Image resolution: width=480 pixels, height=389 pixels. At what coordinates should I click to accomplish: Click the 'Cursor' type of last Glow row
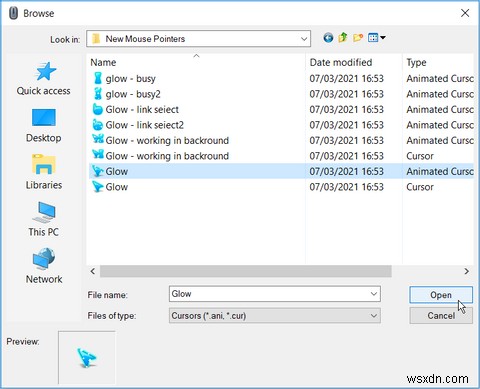(x=420, y=187)
